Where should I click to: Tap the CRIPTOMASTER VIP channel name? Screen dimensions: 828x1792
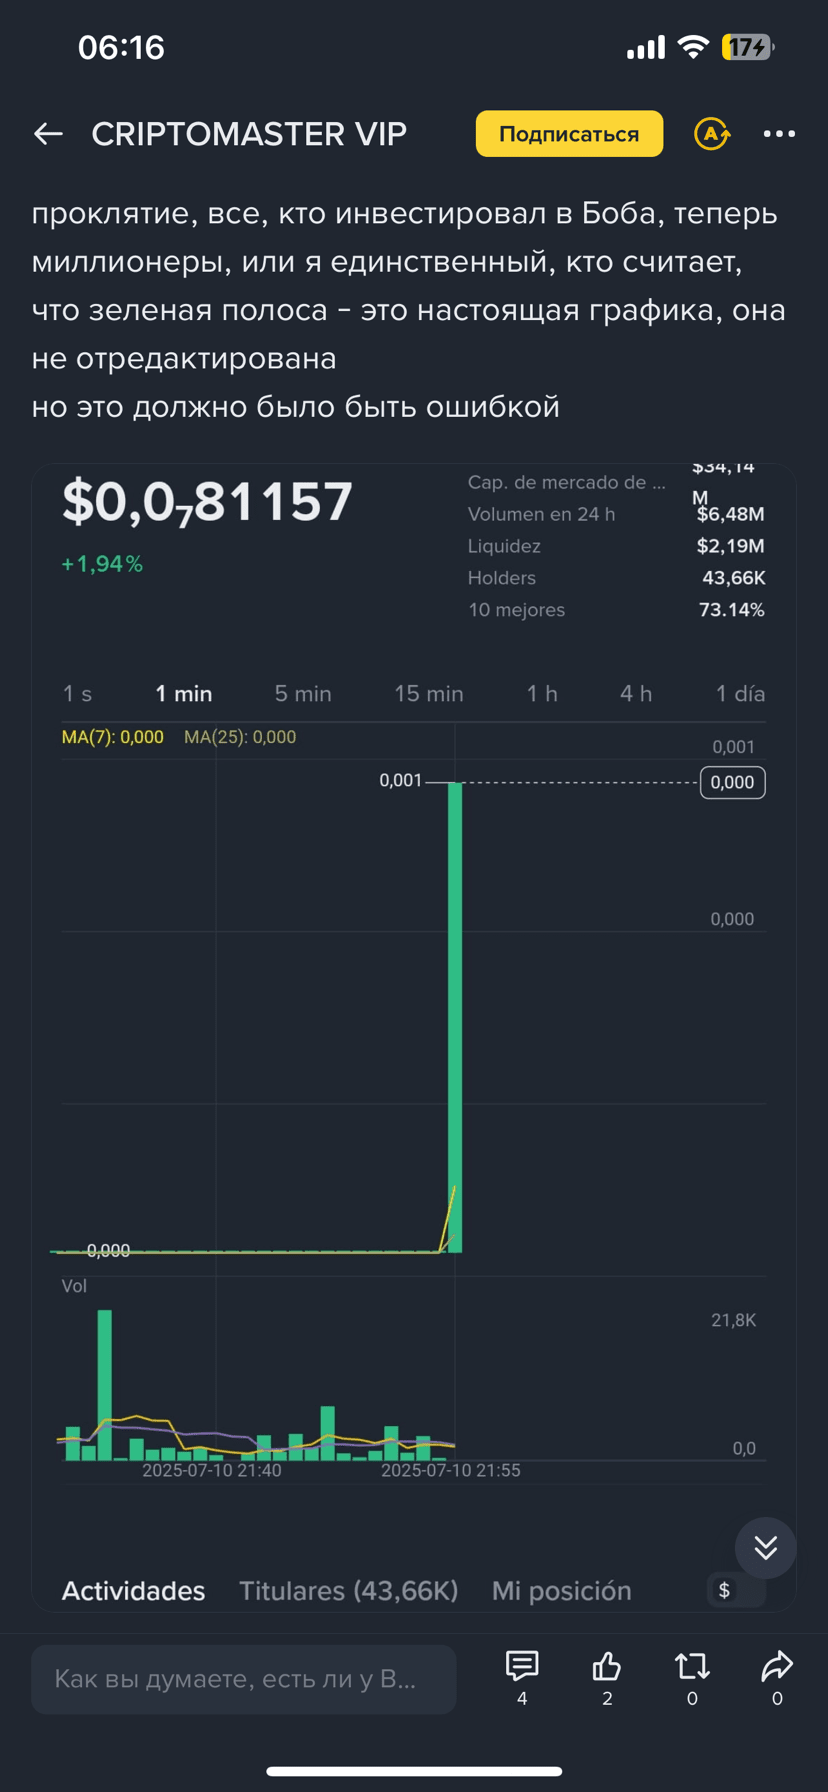point(249,134)
